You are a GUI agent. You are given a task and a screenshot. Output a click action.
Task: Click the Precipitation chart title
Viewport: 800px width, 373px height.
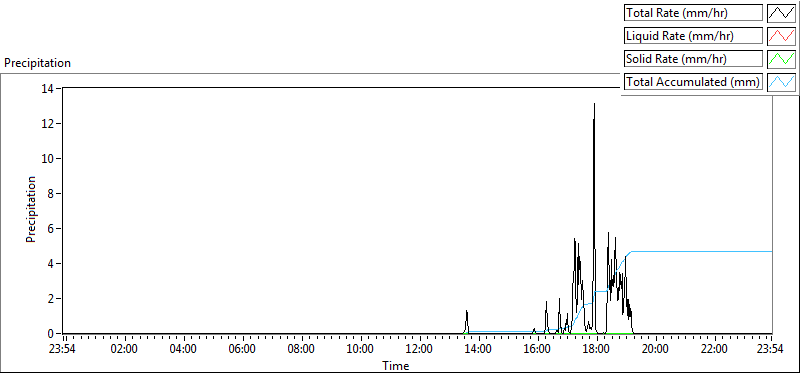click(x=37, y=63)
